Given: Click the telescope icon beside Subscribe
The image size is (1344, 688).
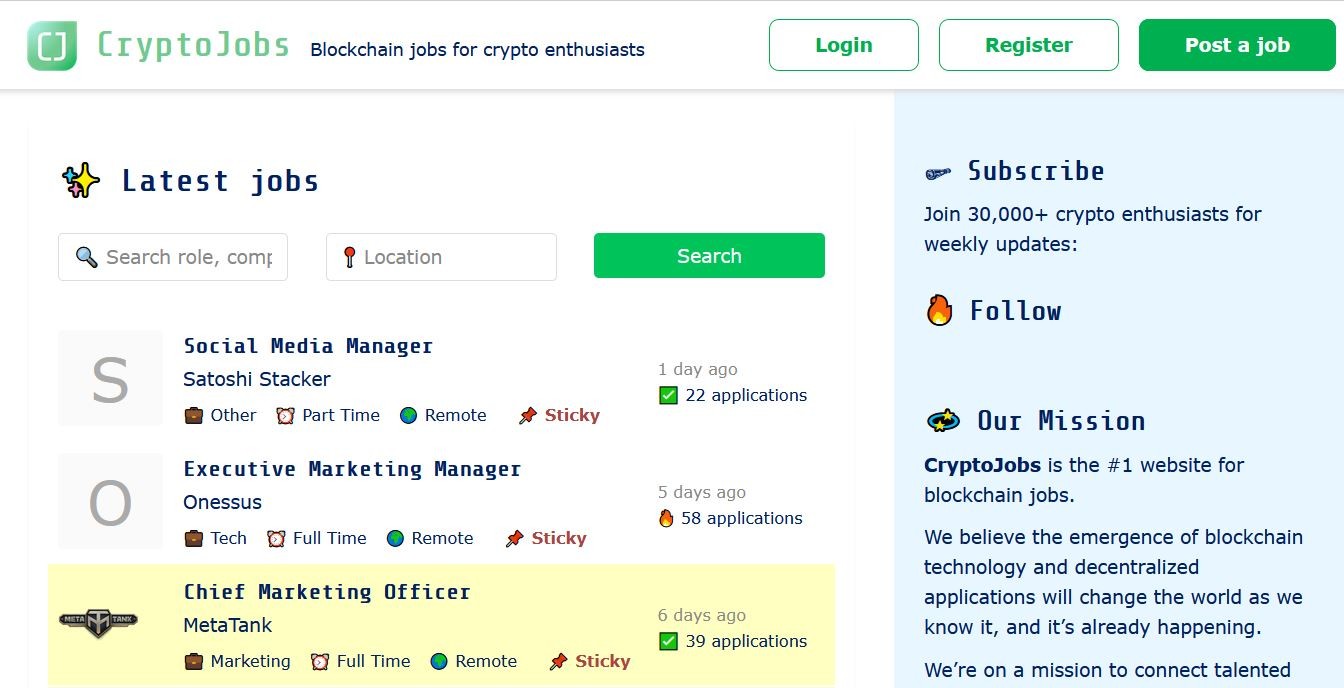Looking at the screenshot, I should point(938,173).
